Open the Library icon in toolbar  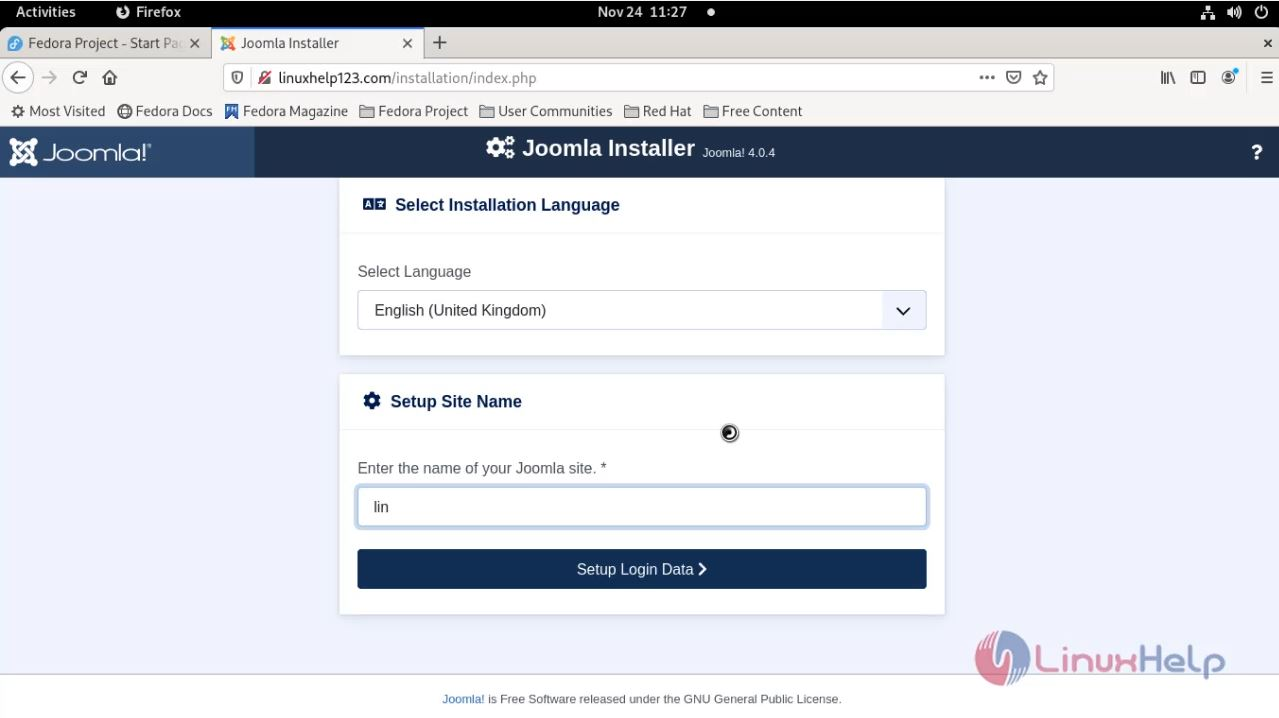coord(1168,77)
